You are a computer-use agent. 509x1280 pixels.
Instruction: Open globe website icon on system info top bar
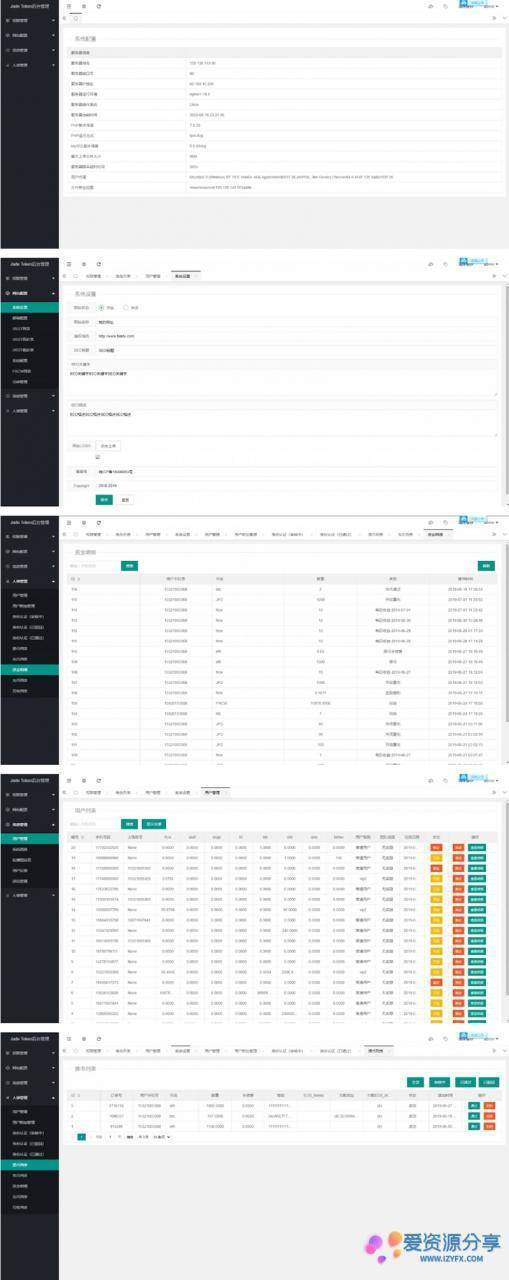click(83, 6)
